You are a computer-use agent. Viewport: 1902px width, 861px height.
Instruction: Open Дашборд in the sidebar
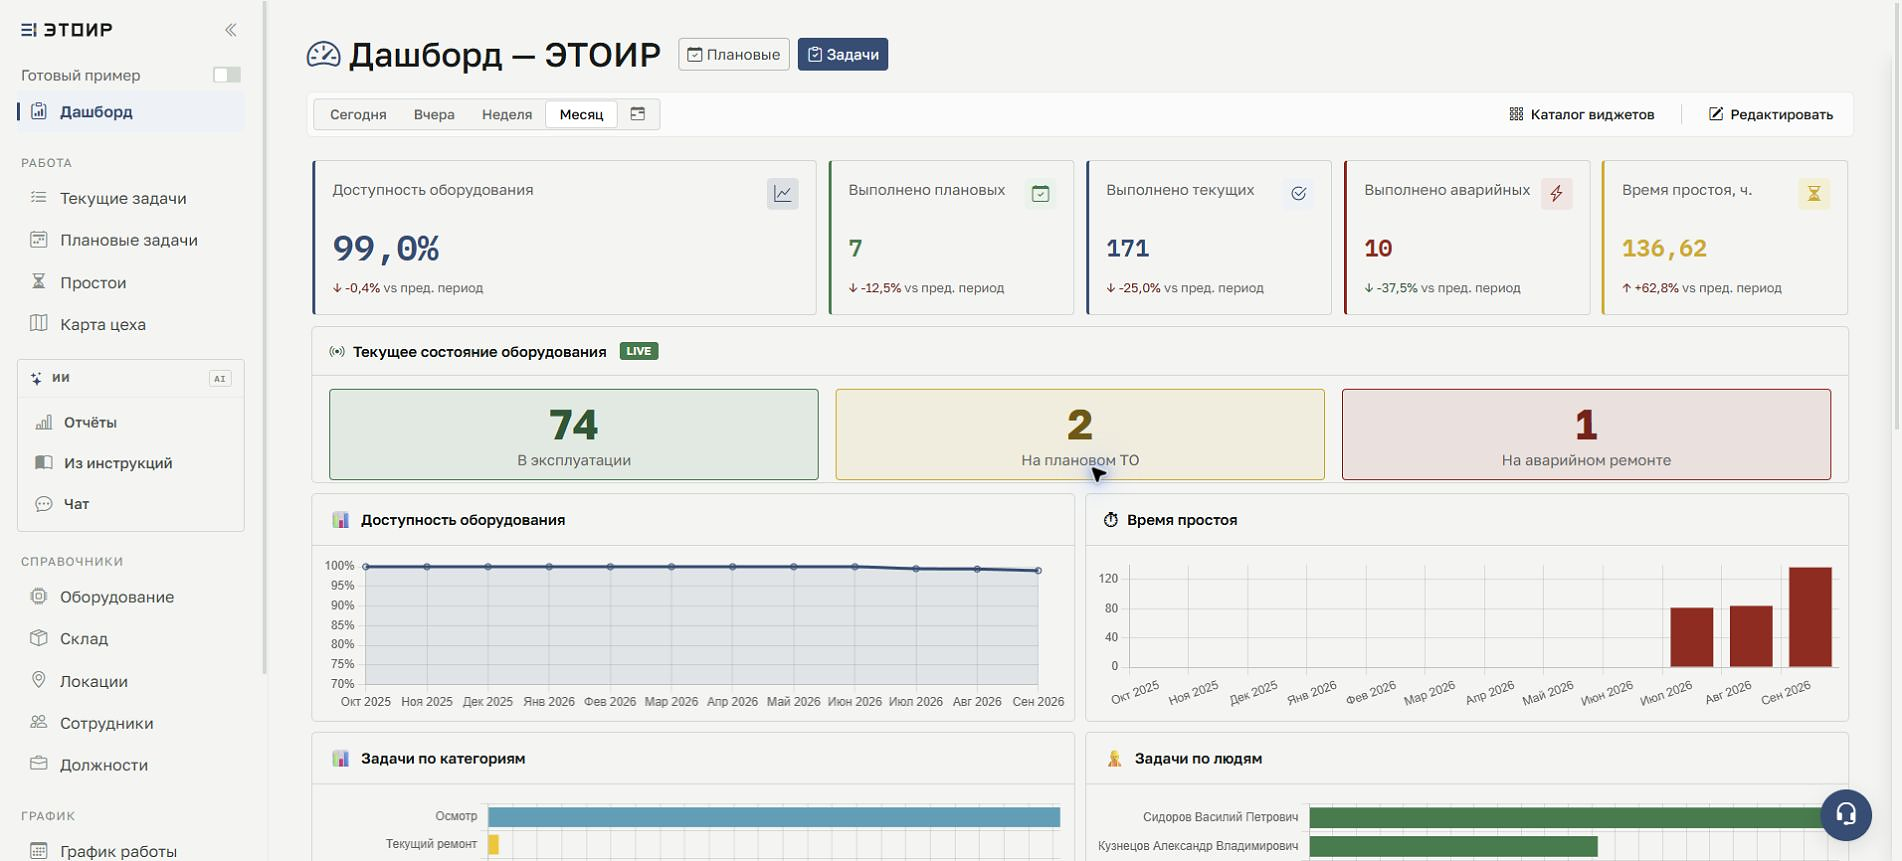[x=131, y=112]
